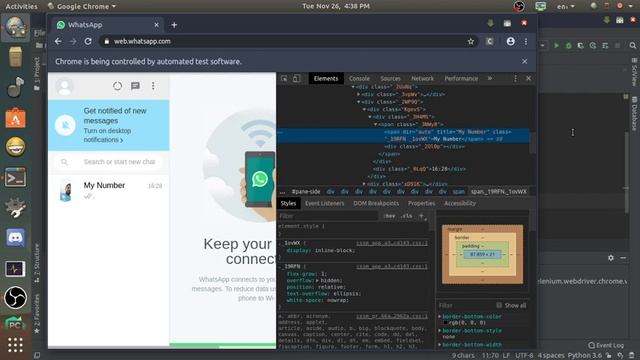Image resolution: width=640 pixels, height=360 pixels.
Task: Dismiss the automated test software infobar
Action: coord(524,61)
